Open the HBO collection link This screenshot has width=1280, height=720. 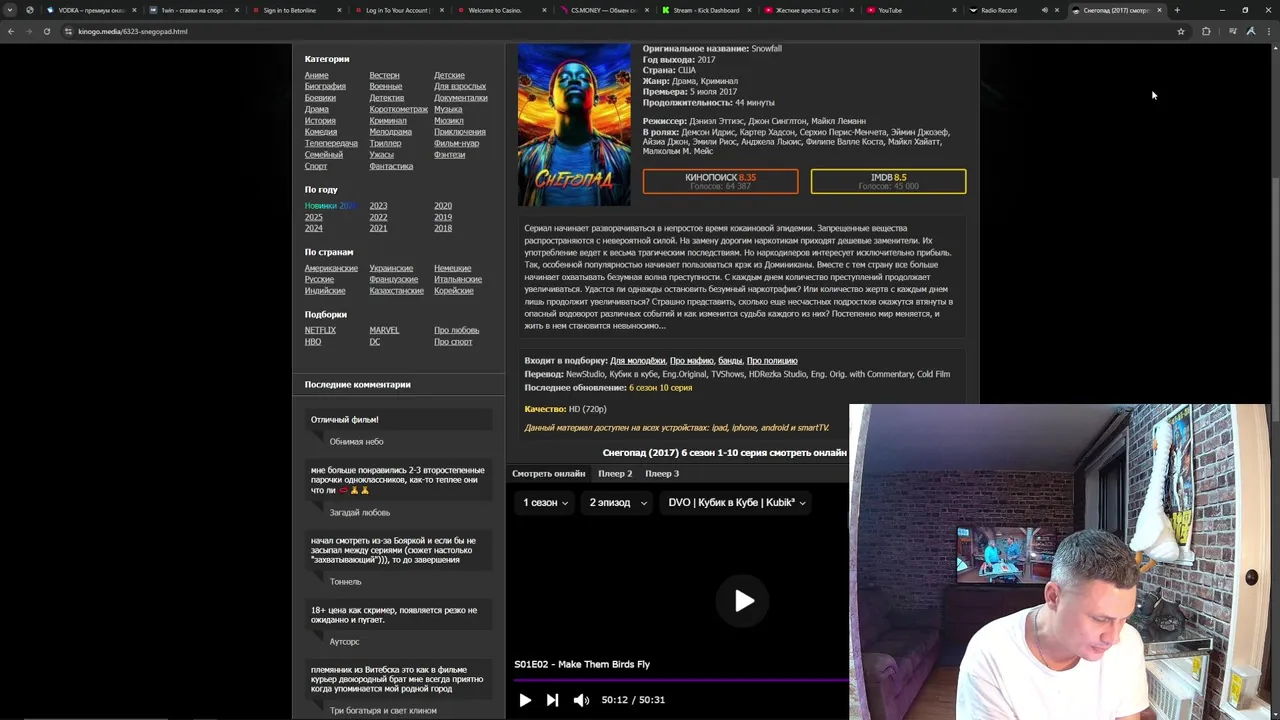313,342
